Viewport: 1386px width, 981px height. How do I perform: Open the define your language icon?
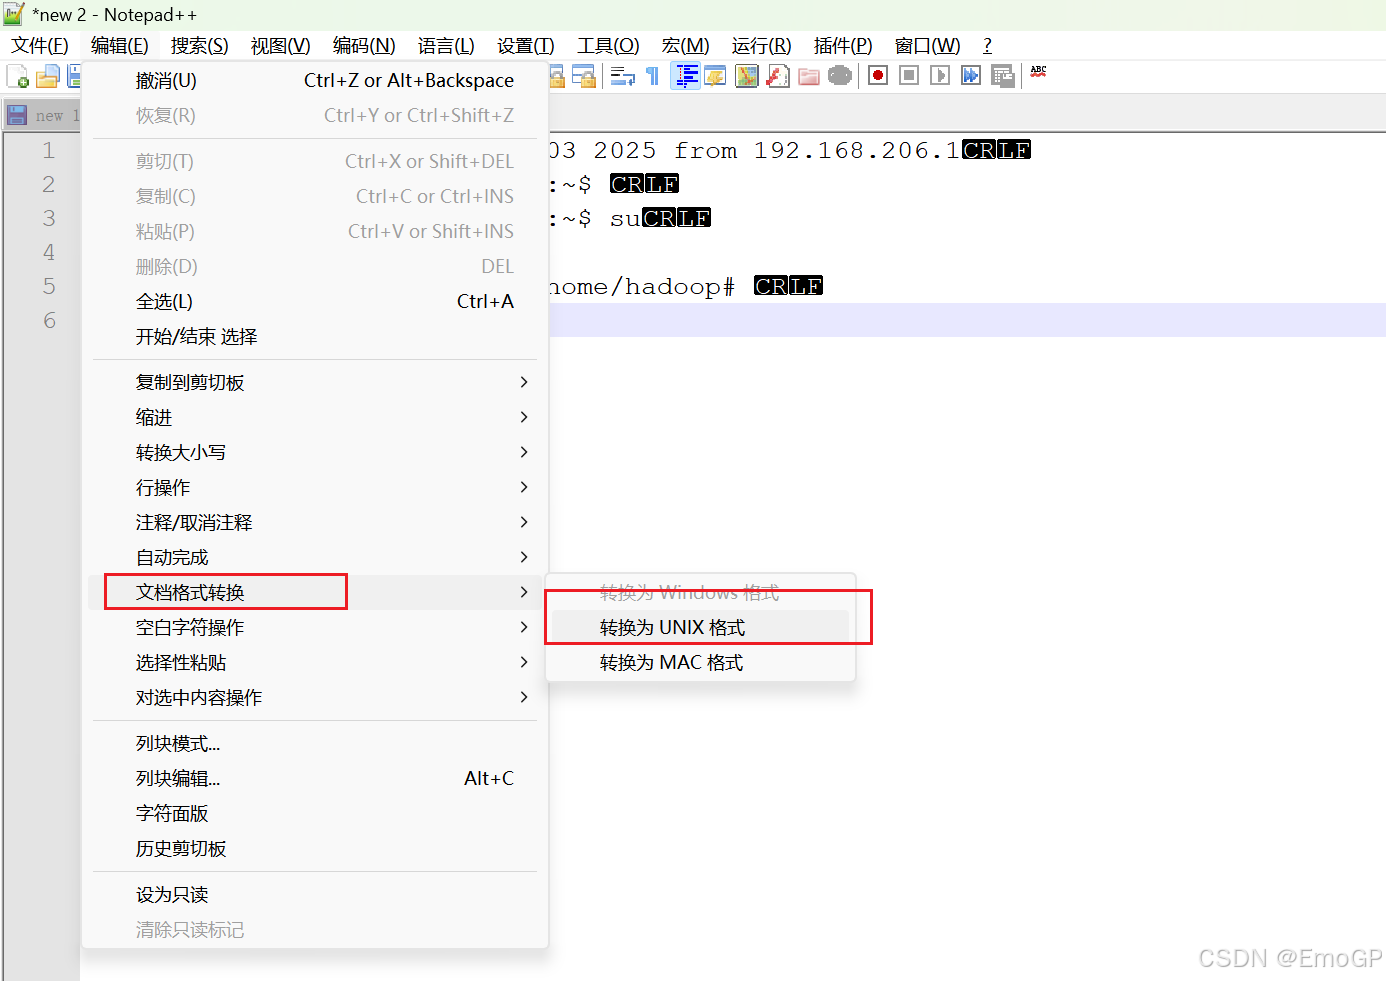(x=715, y=76)
